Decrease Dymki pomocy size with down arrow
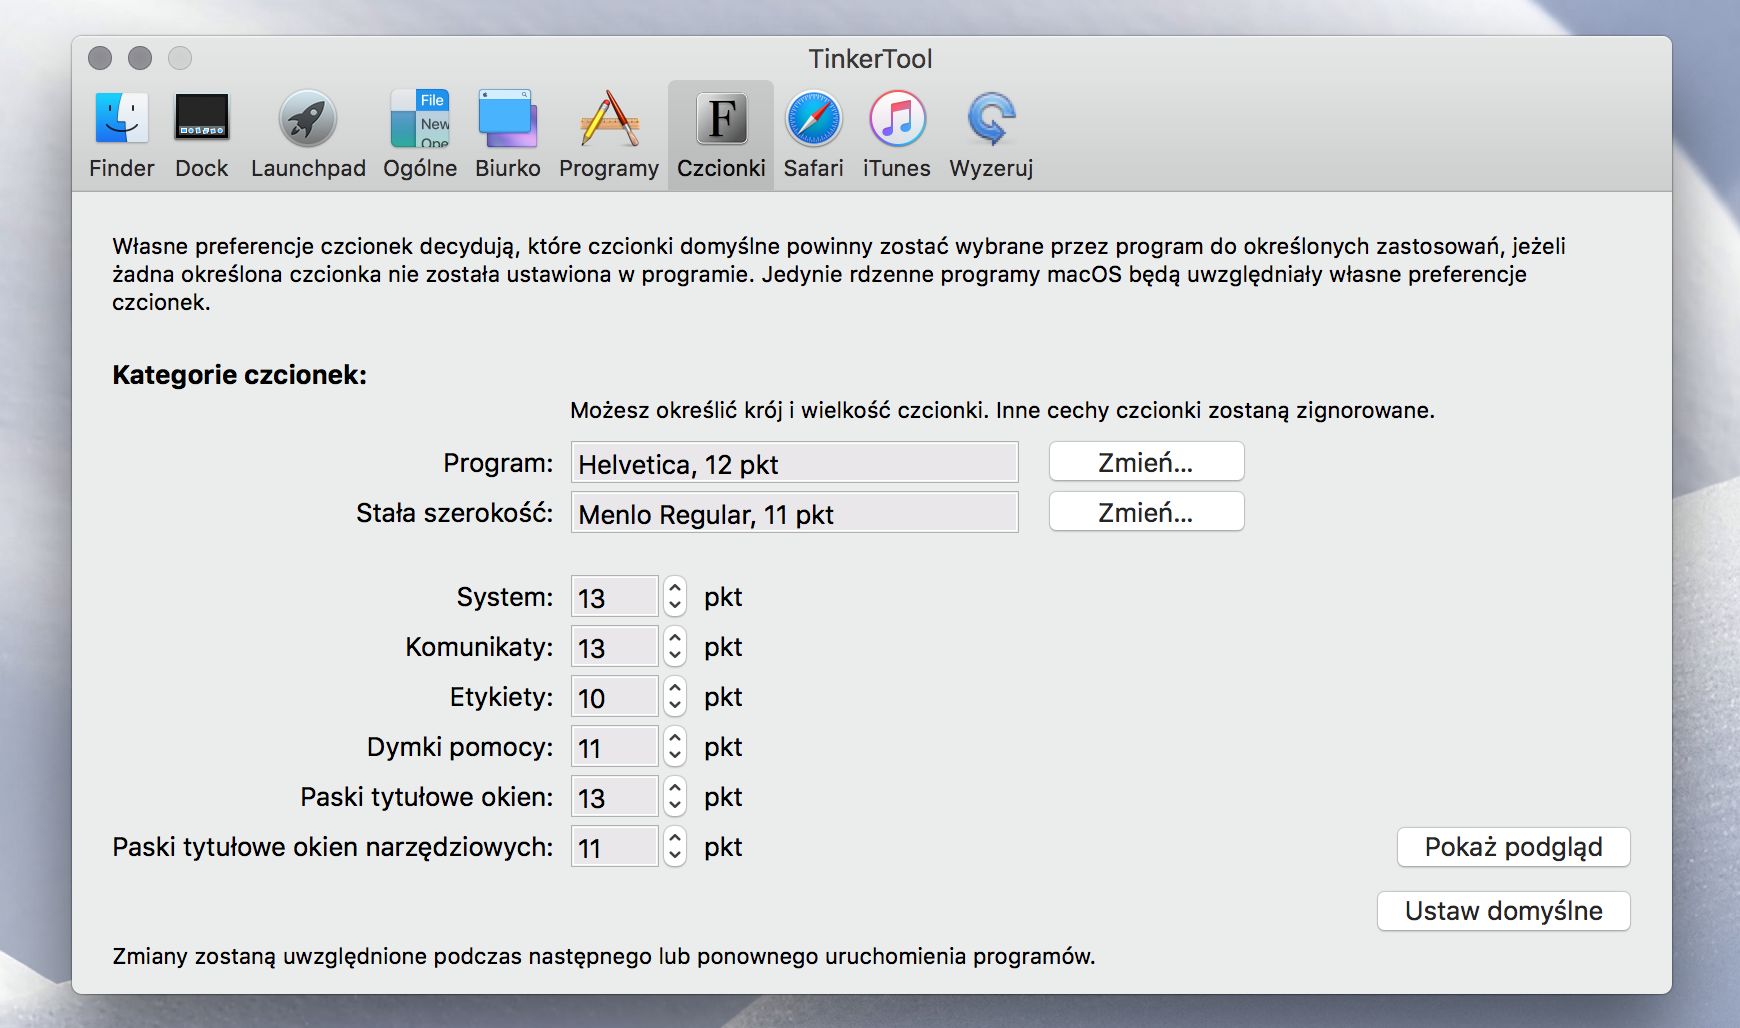Viewport: 1740px width, 1028px height. tap(675, 757)
